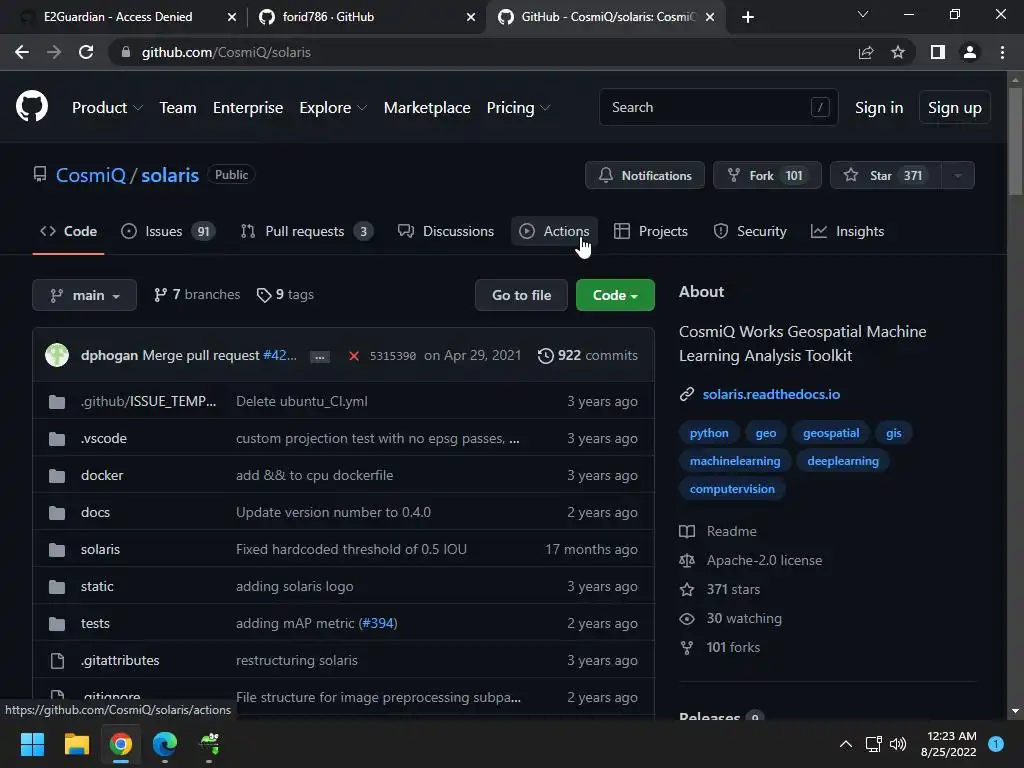This screenshot has width=1024, height=768.
Task: Open the main branch selector
Action: 84,295
